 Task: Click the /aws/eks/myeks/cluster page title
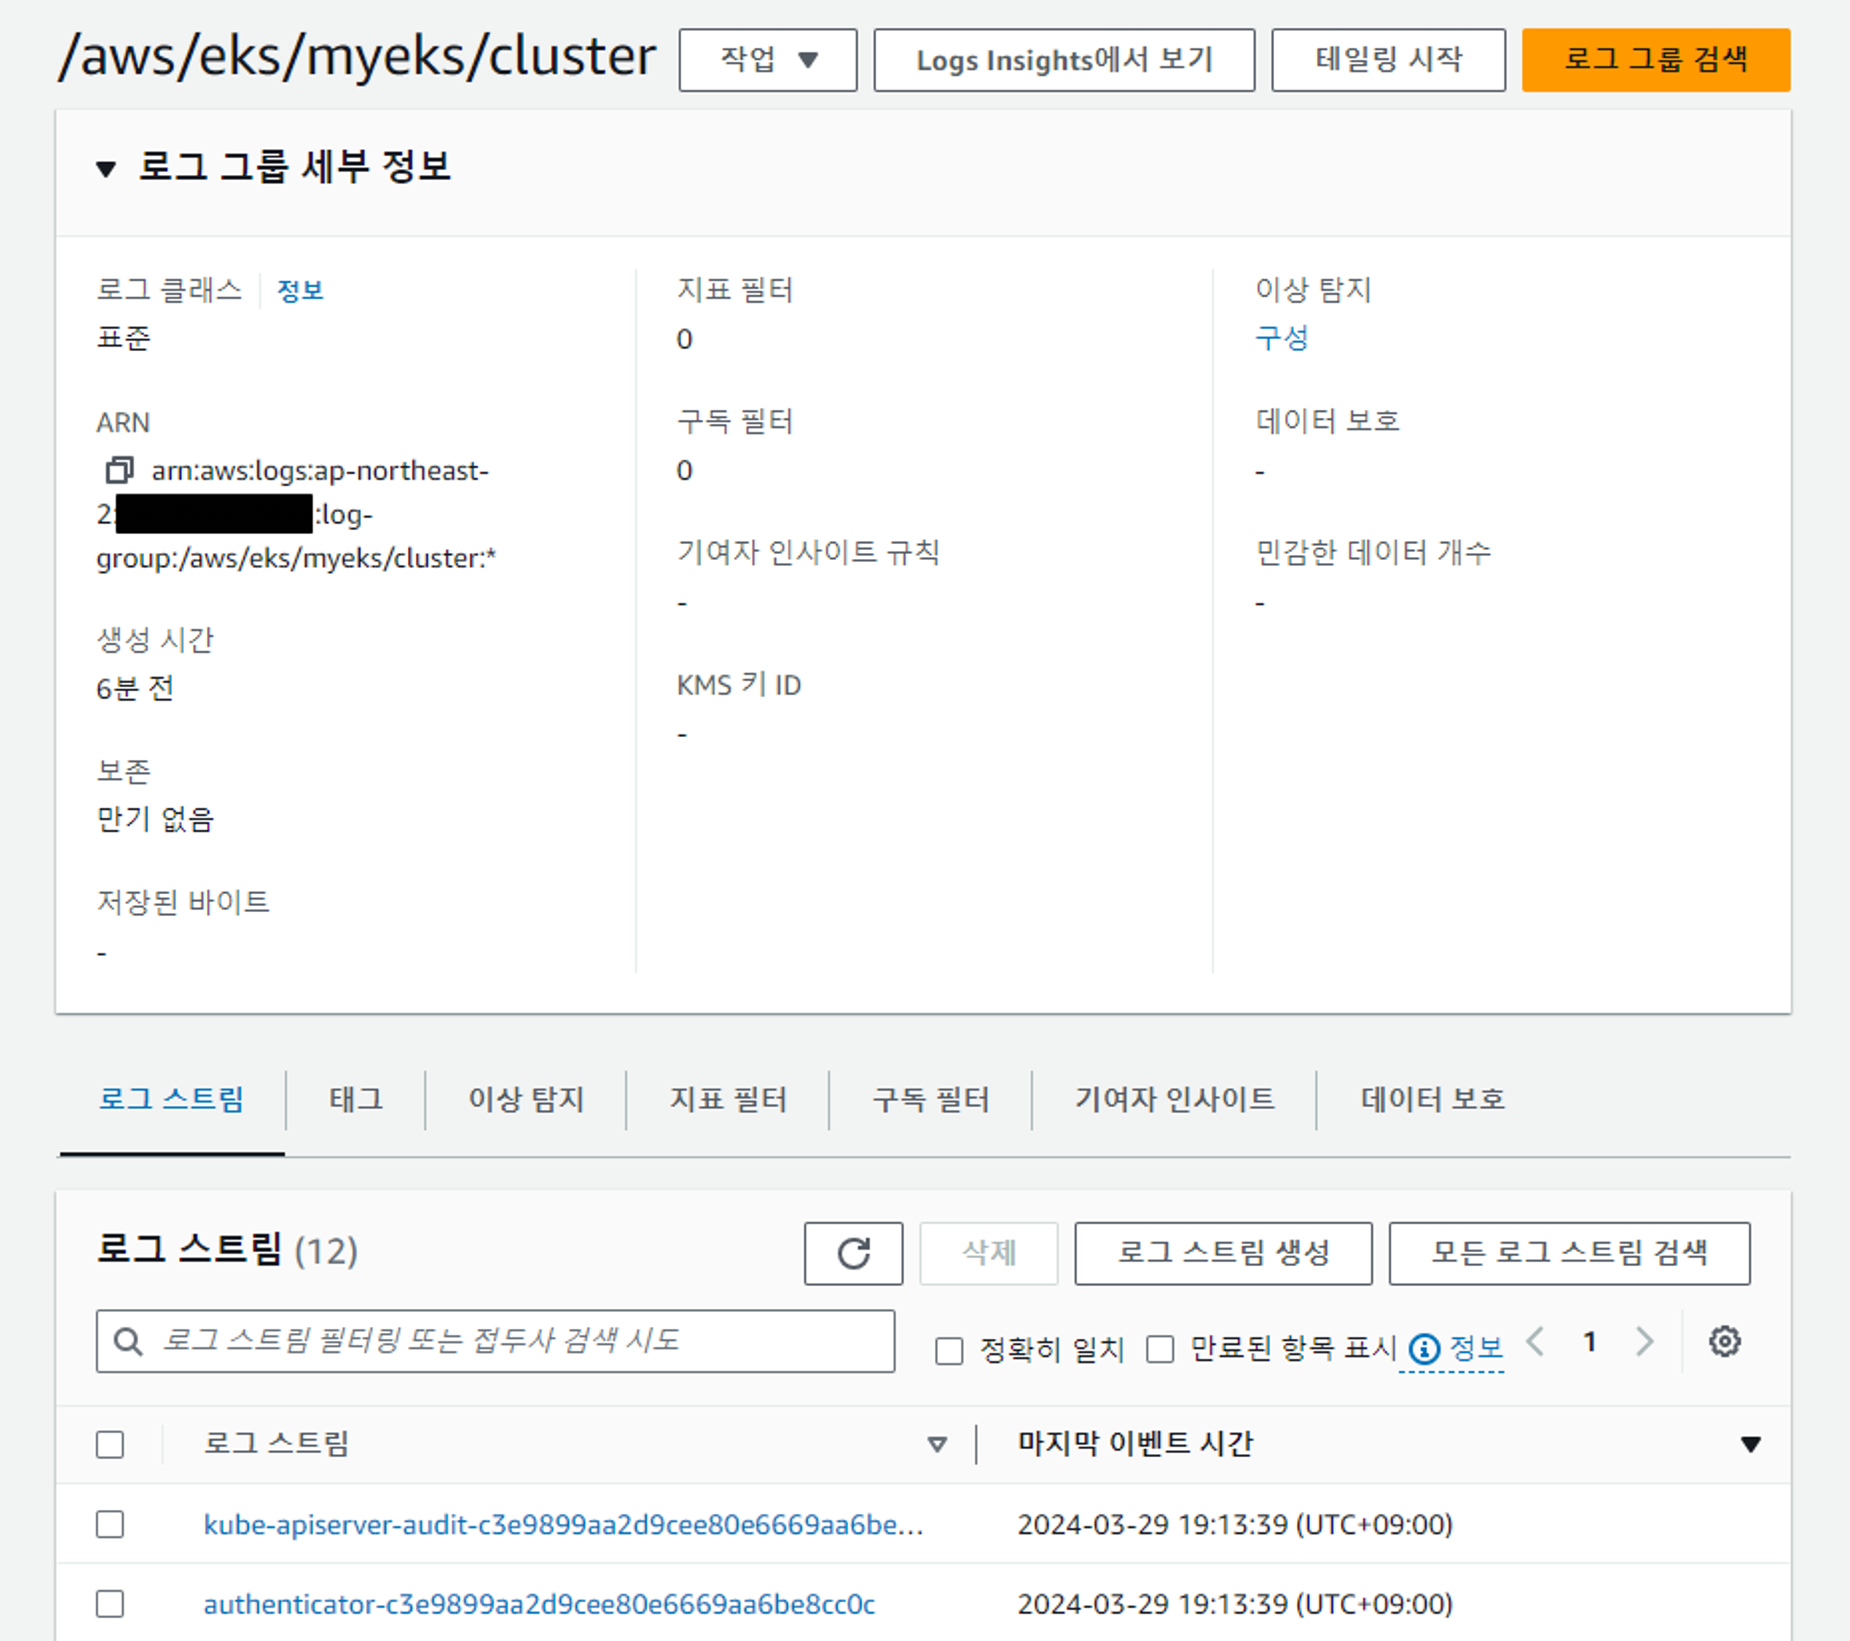pos(357,55)
